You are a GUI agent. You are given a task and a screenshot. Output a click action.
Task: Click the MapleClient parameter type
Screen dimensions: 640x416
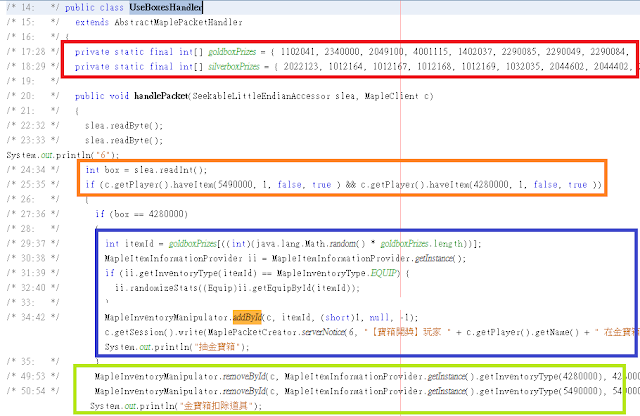click(391, 96)
